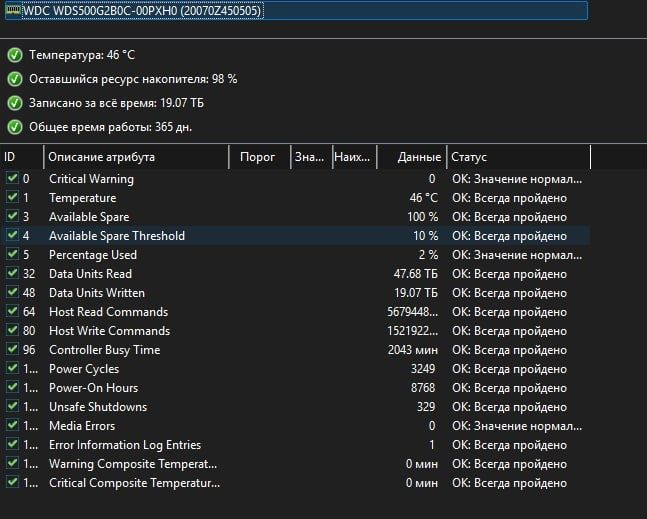Click the 47.68 ТБ data value

[416, 274]
